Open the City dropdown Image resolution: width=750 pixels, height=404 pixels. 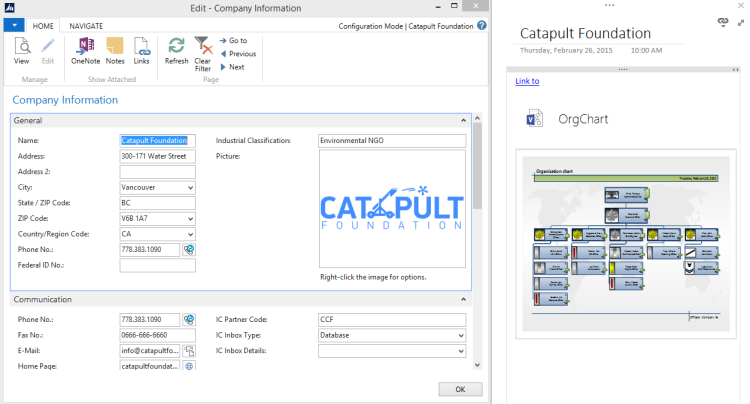190,188
